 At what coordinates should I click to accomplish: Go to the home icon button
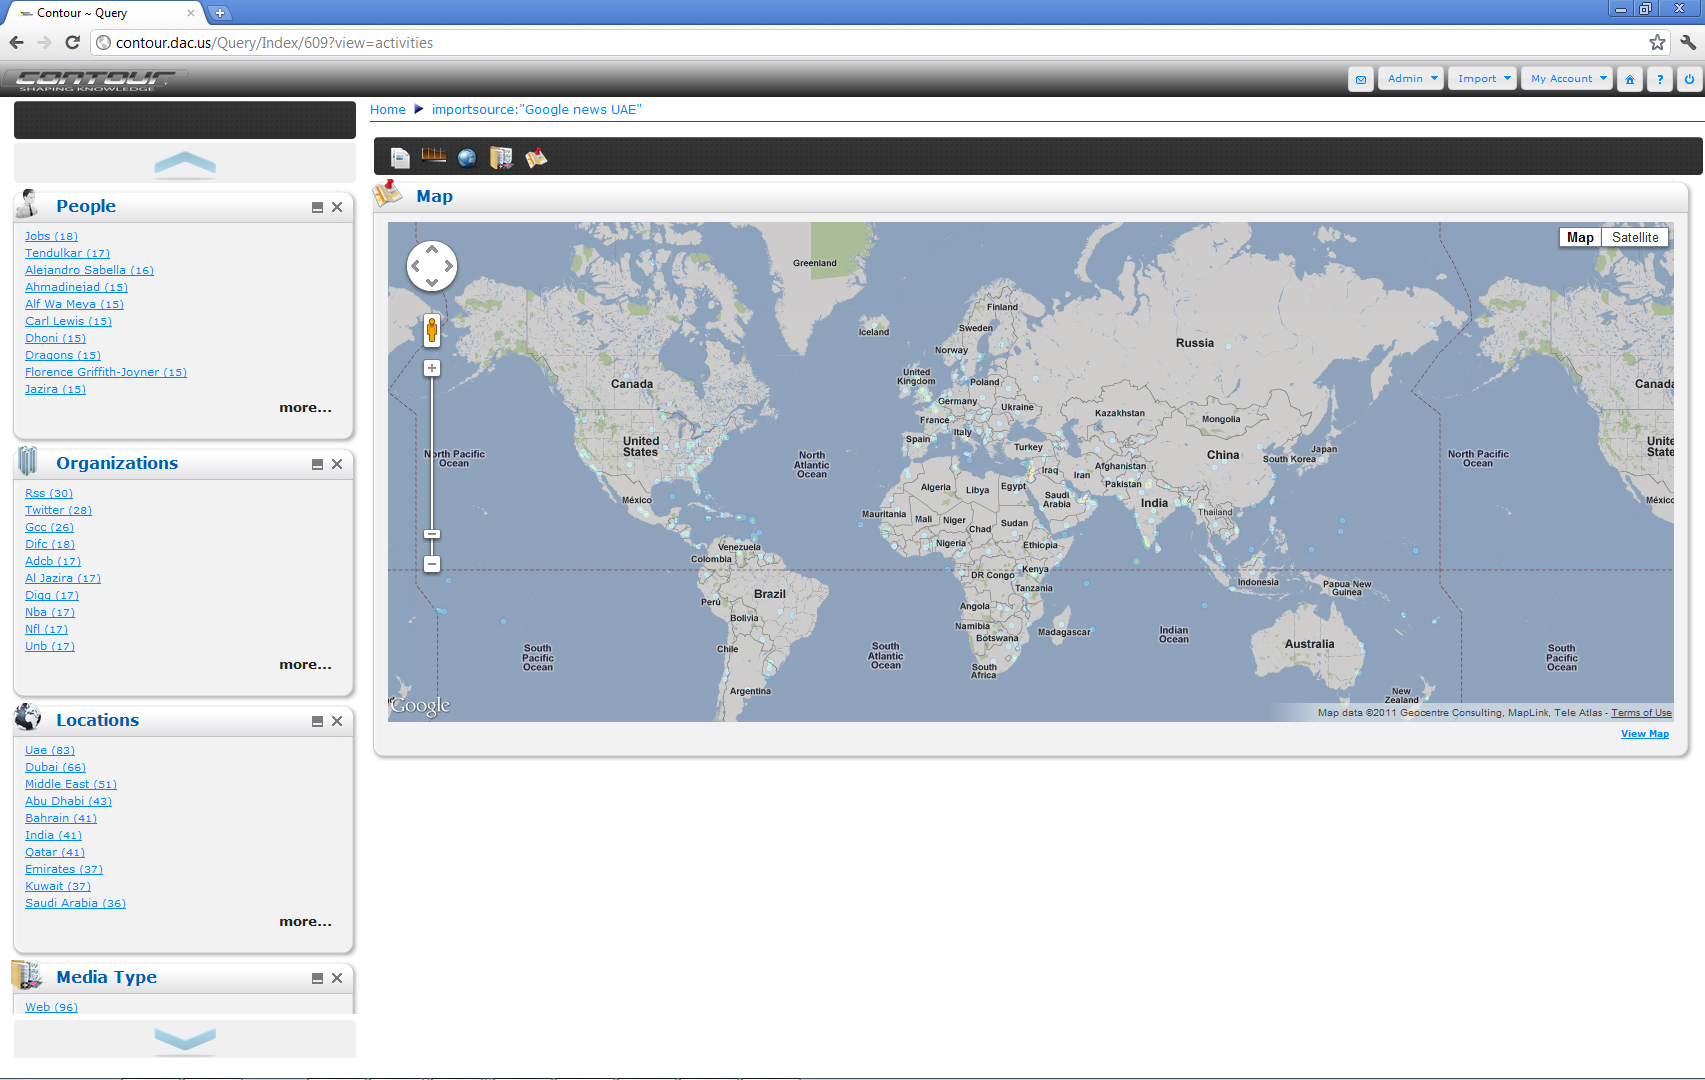click(x=1630, y=79)
